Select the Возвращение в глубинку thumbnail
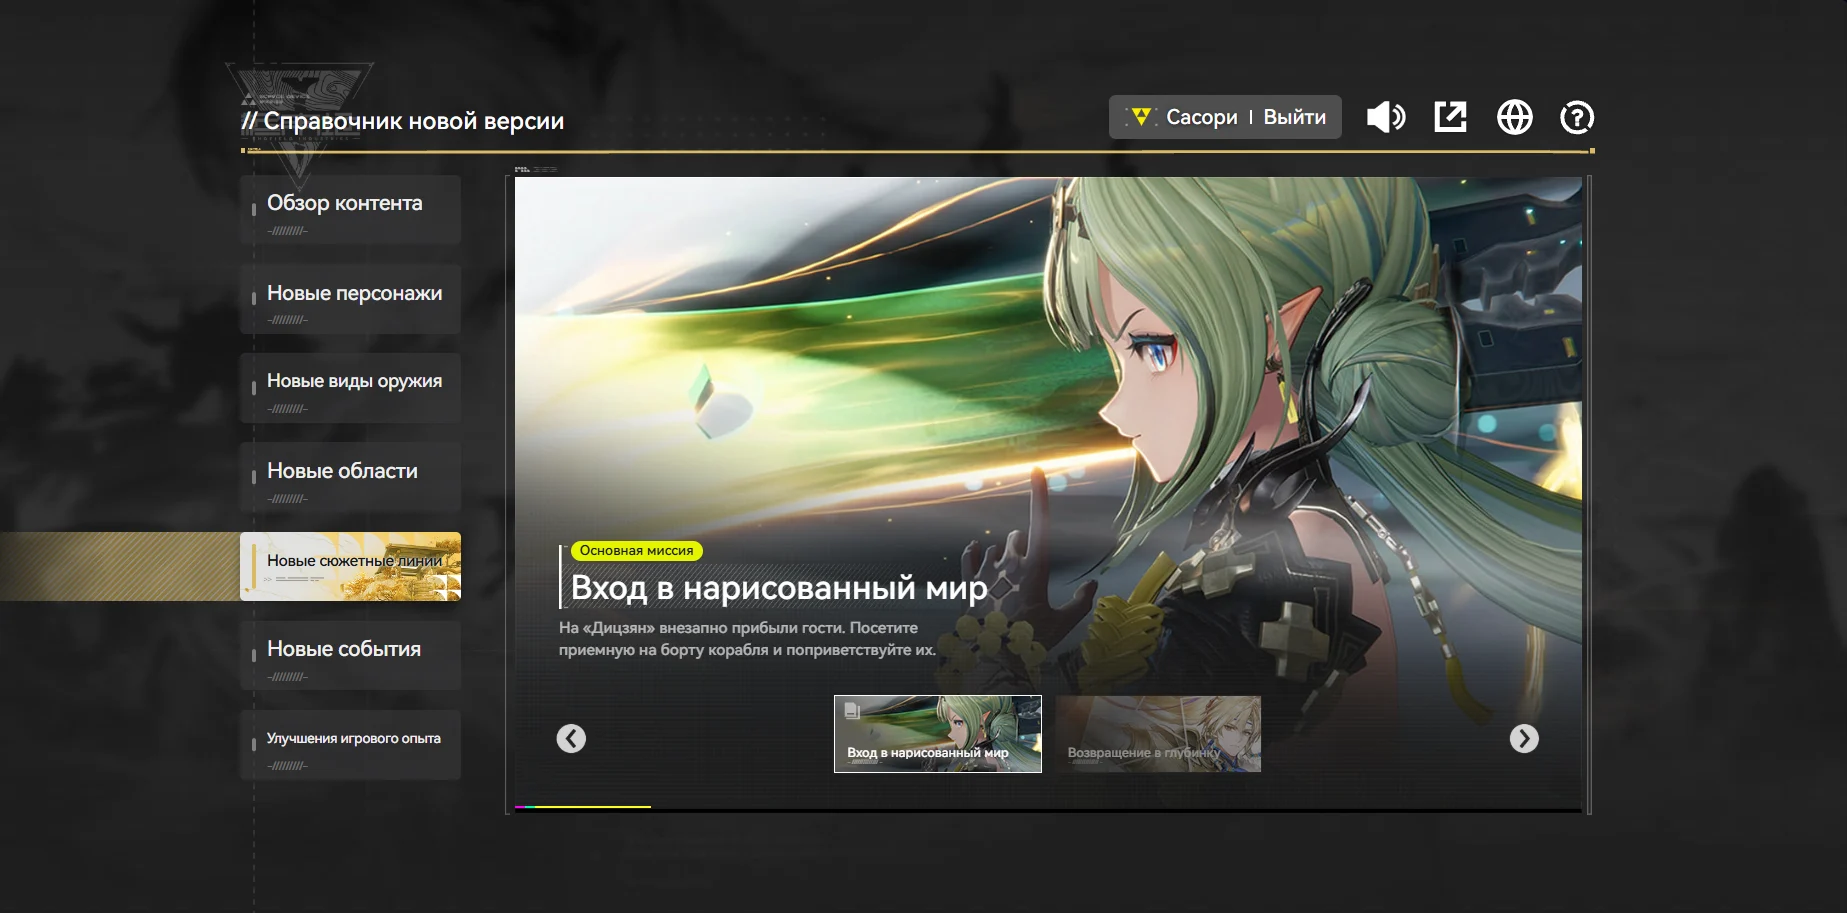Screen dimensions: 1847x913 (x=1158, y=734)
